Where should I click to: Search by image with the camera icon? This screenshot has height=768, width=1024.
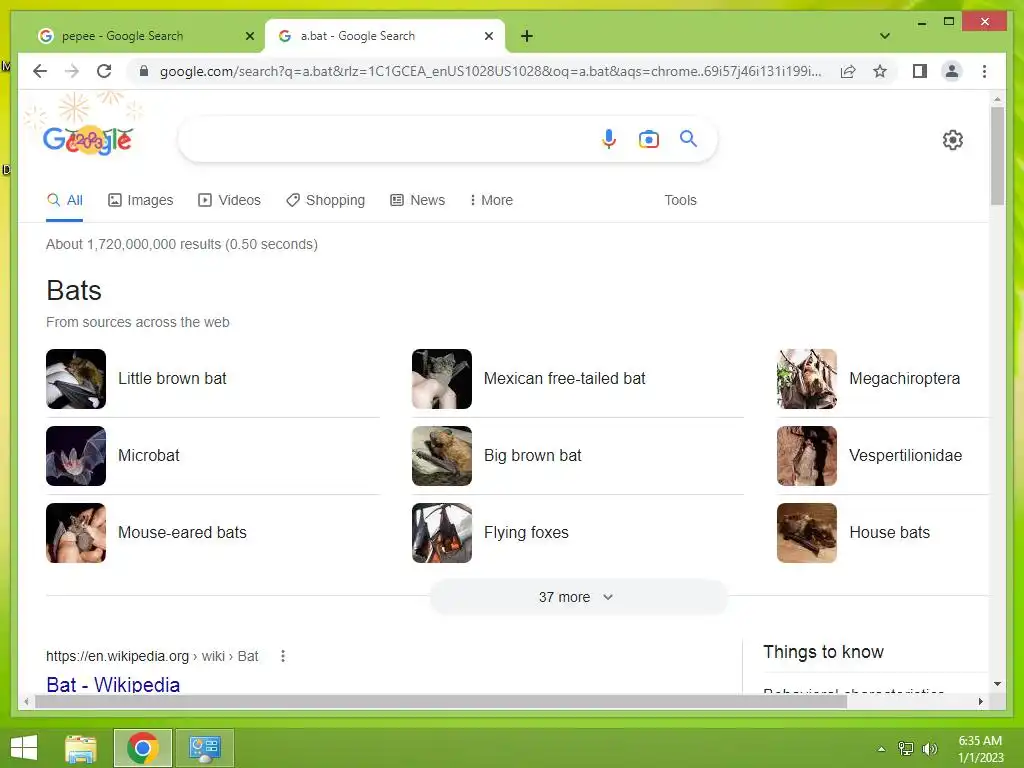click(x=648, y=139)
